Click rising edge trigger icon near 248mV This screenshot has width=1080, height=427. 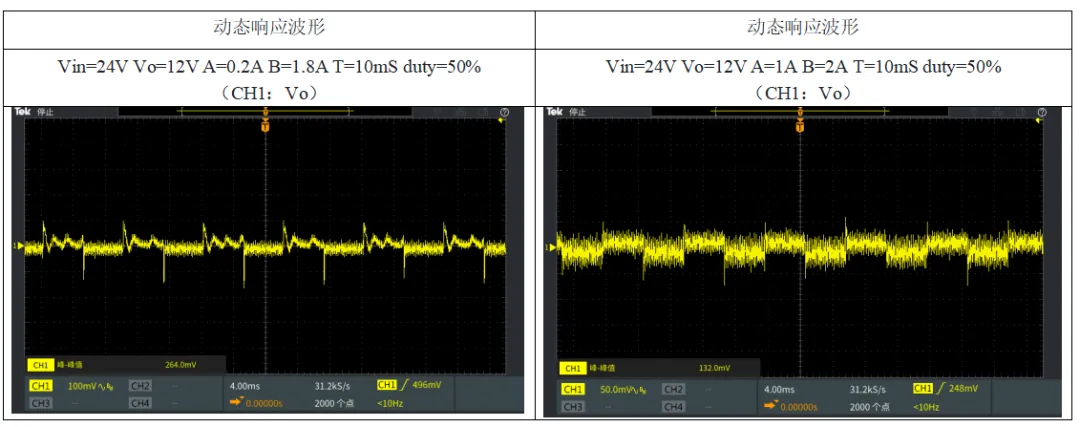pos(942,388)
